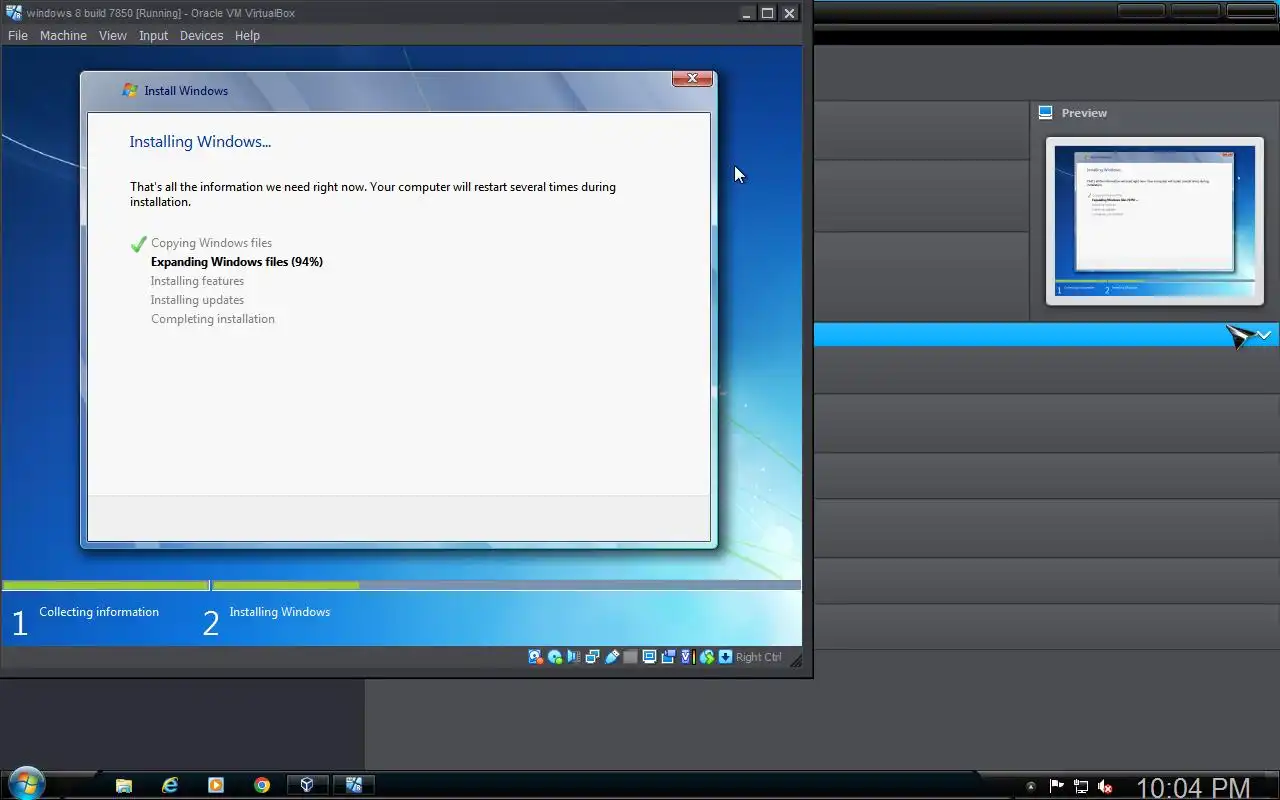Viewport: 1280px width, 800px height.
Task: Click the Installing Windows progress bar
Action: click(506, 586)
